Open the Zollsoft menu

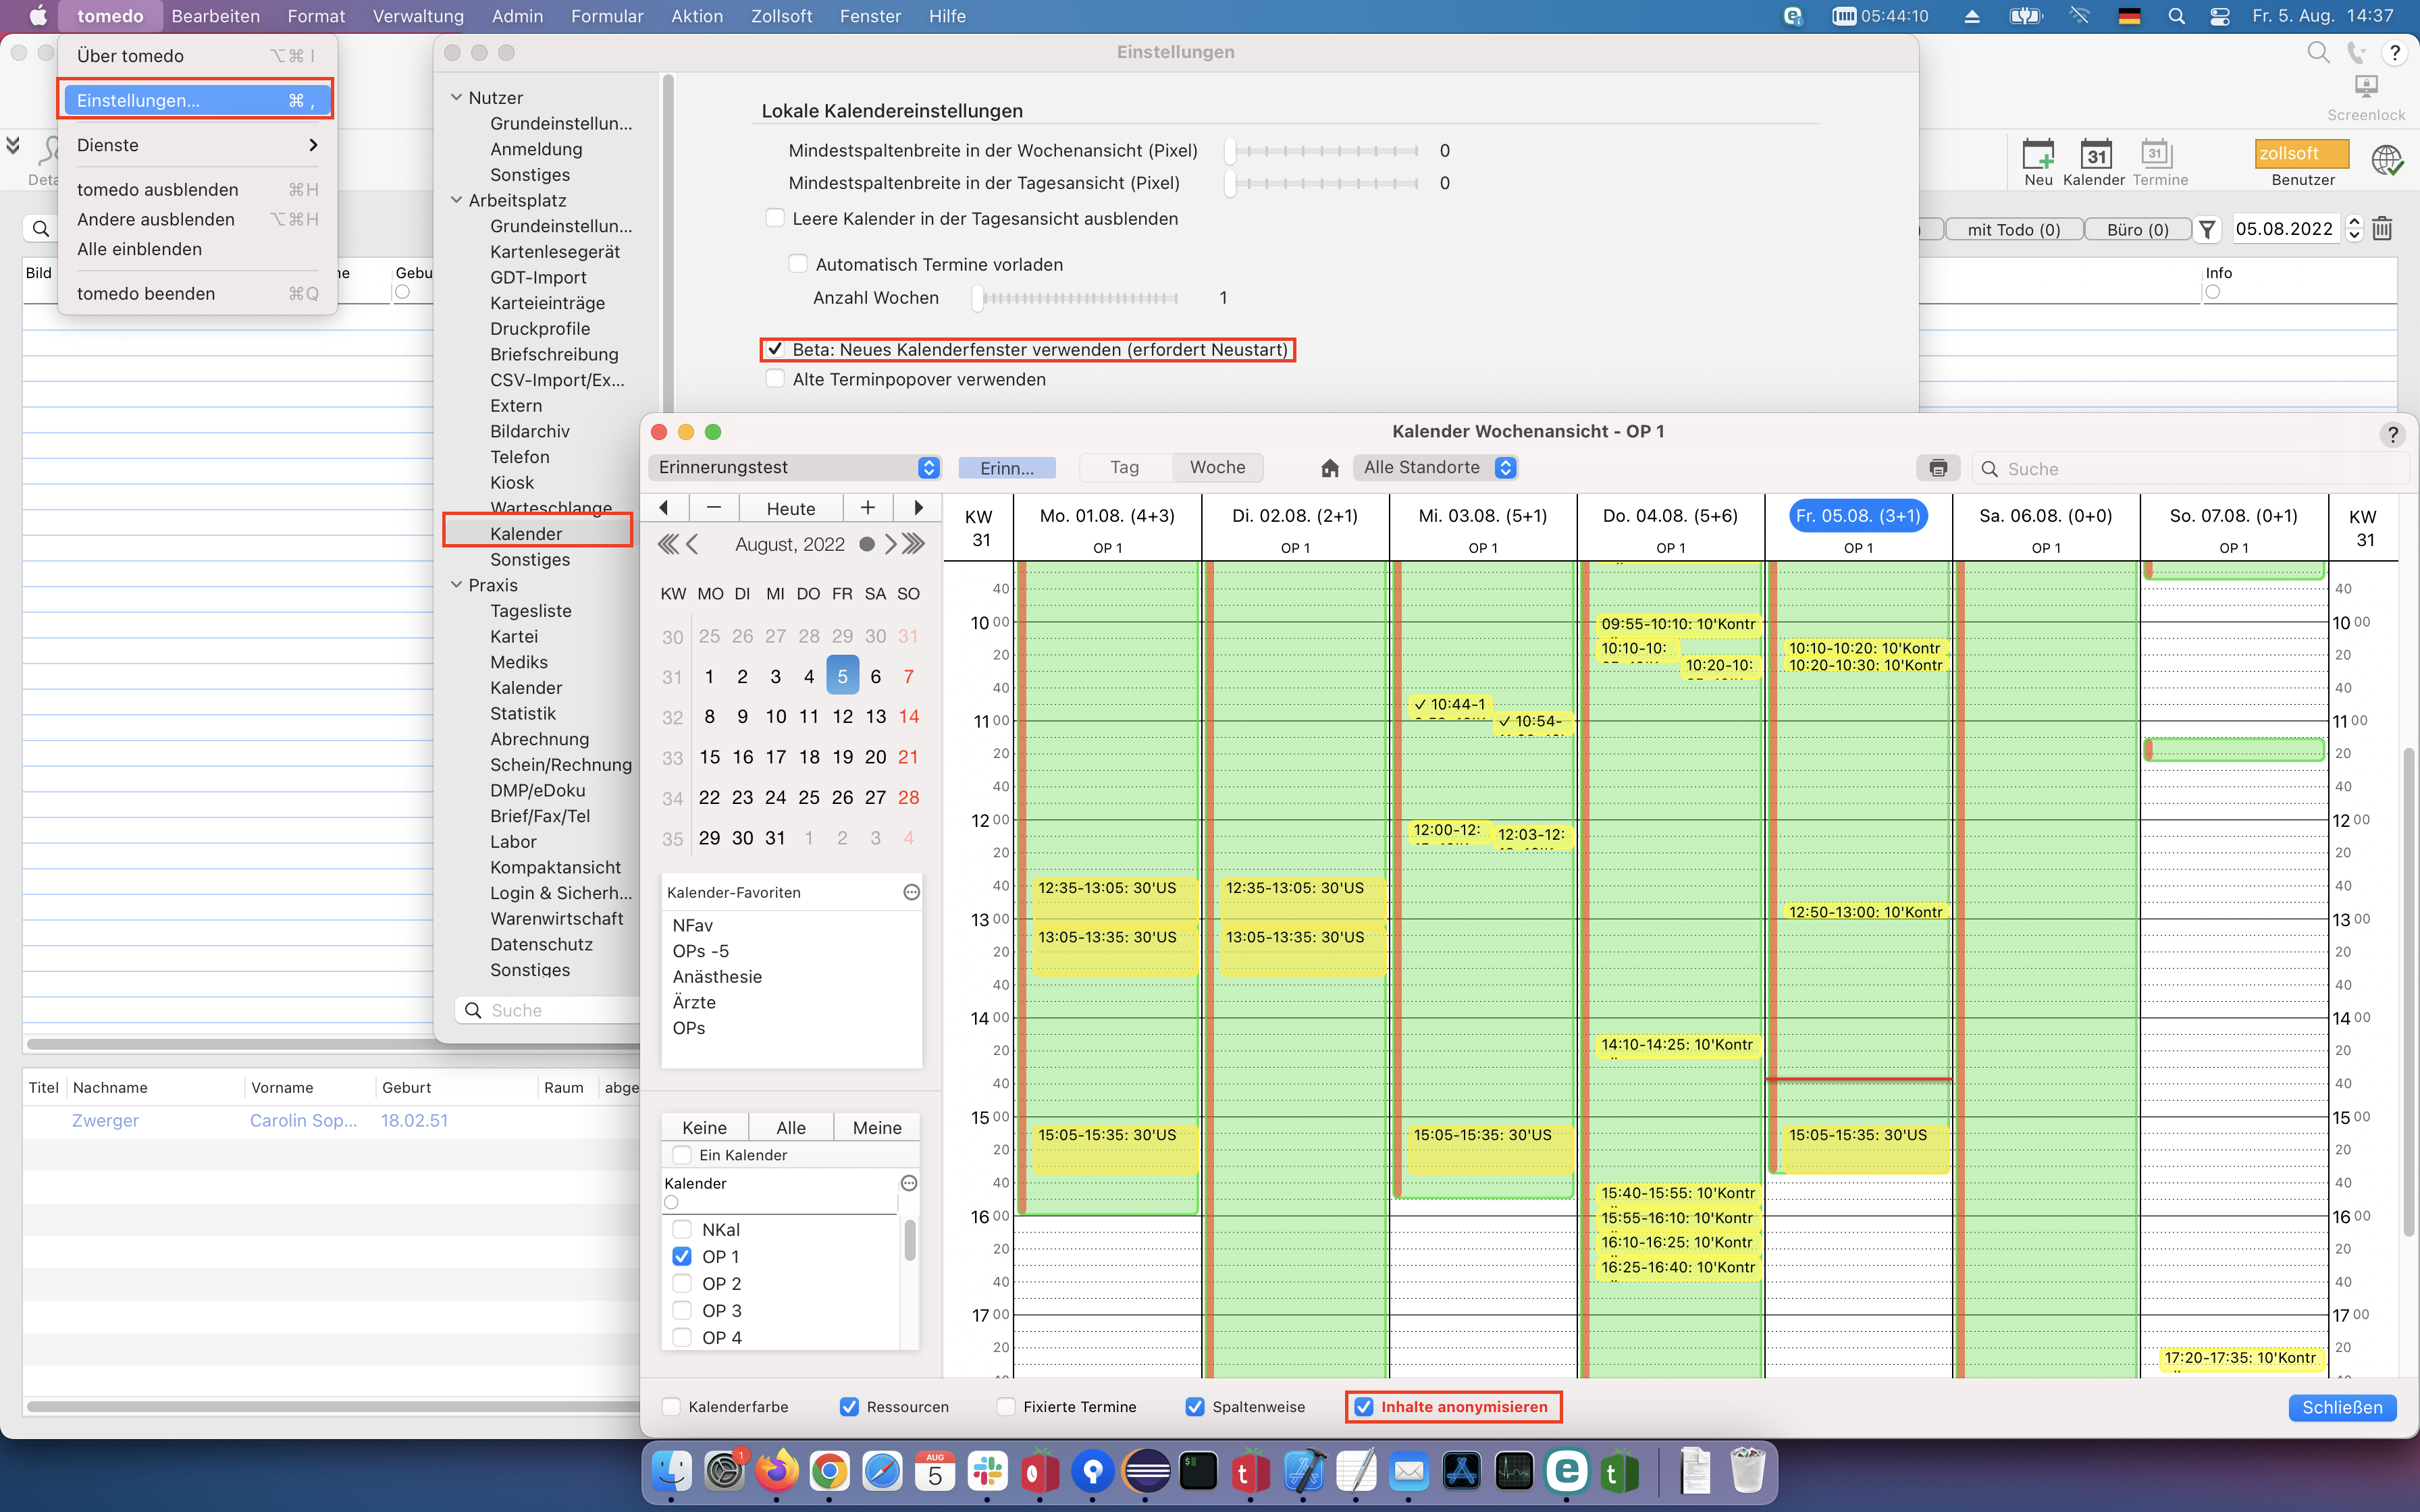(x=781, y=16)
